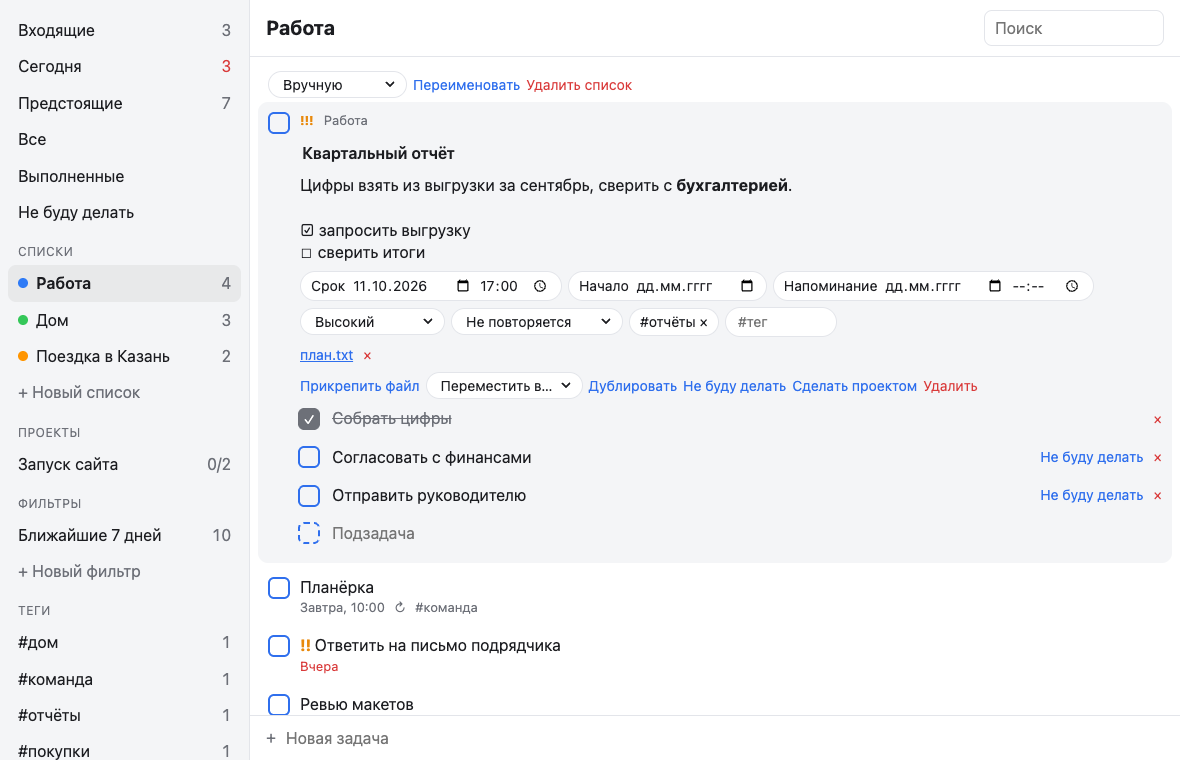Click Прикрепить файл link
1180x760 pixels.
(x=360, y=386)
